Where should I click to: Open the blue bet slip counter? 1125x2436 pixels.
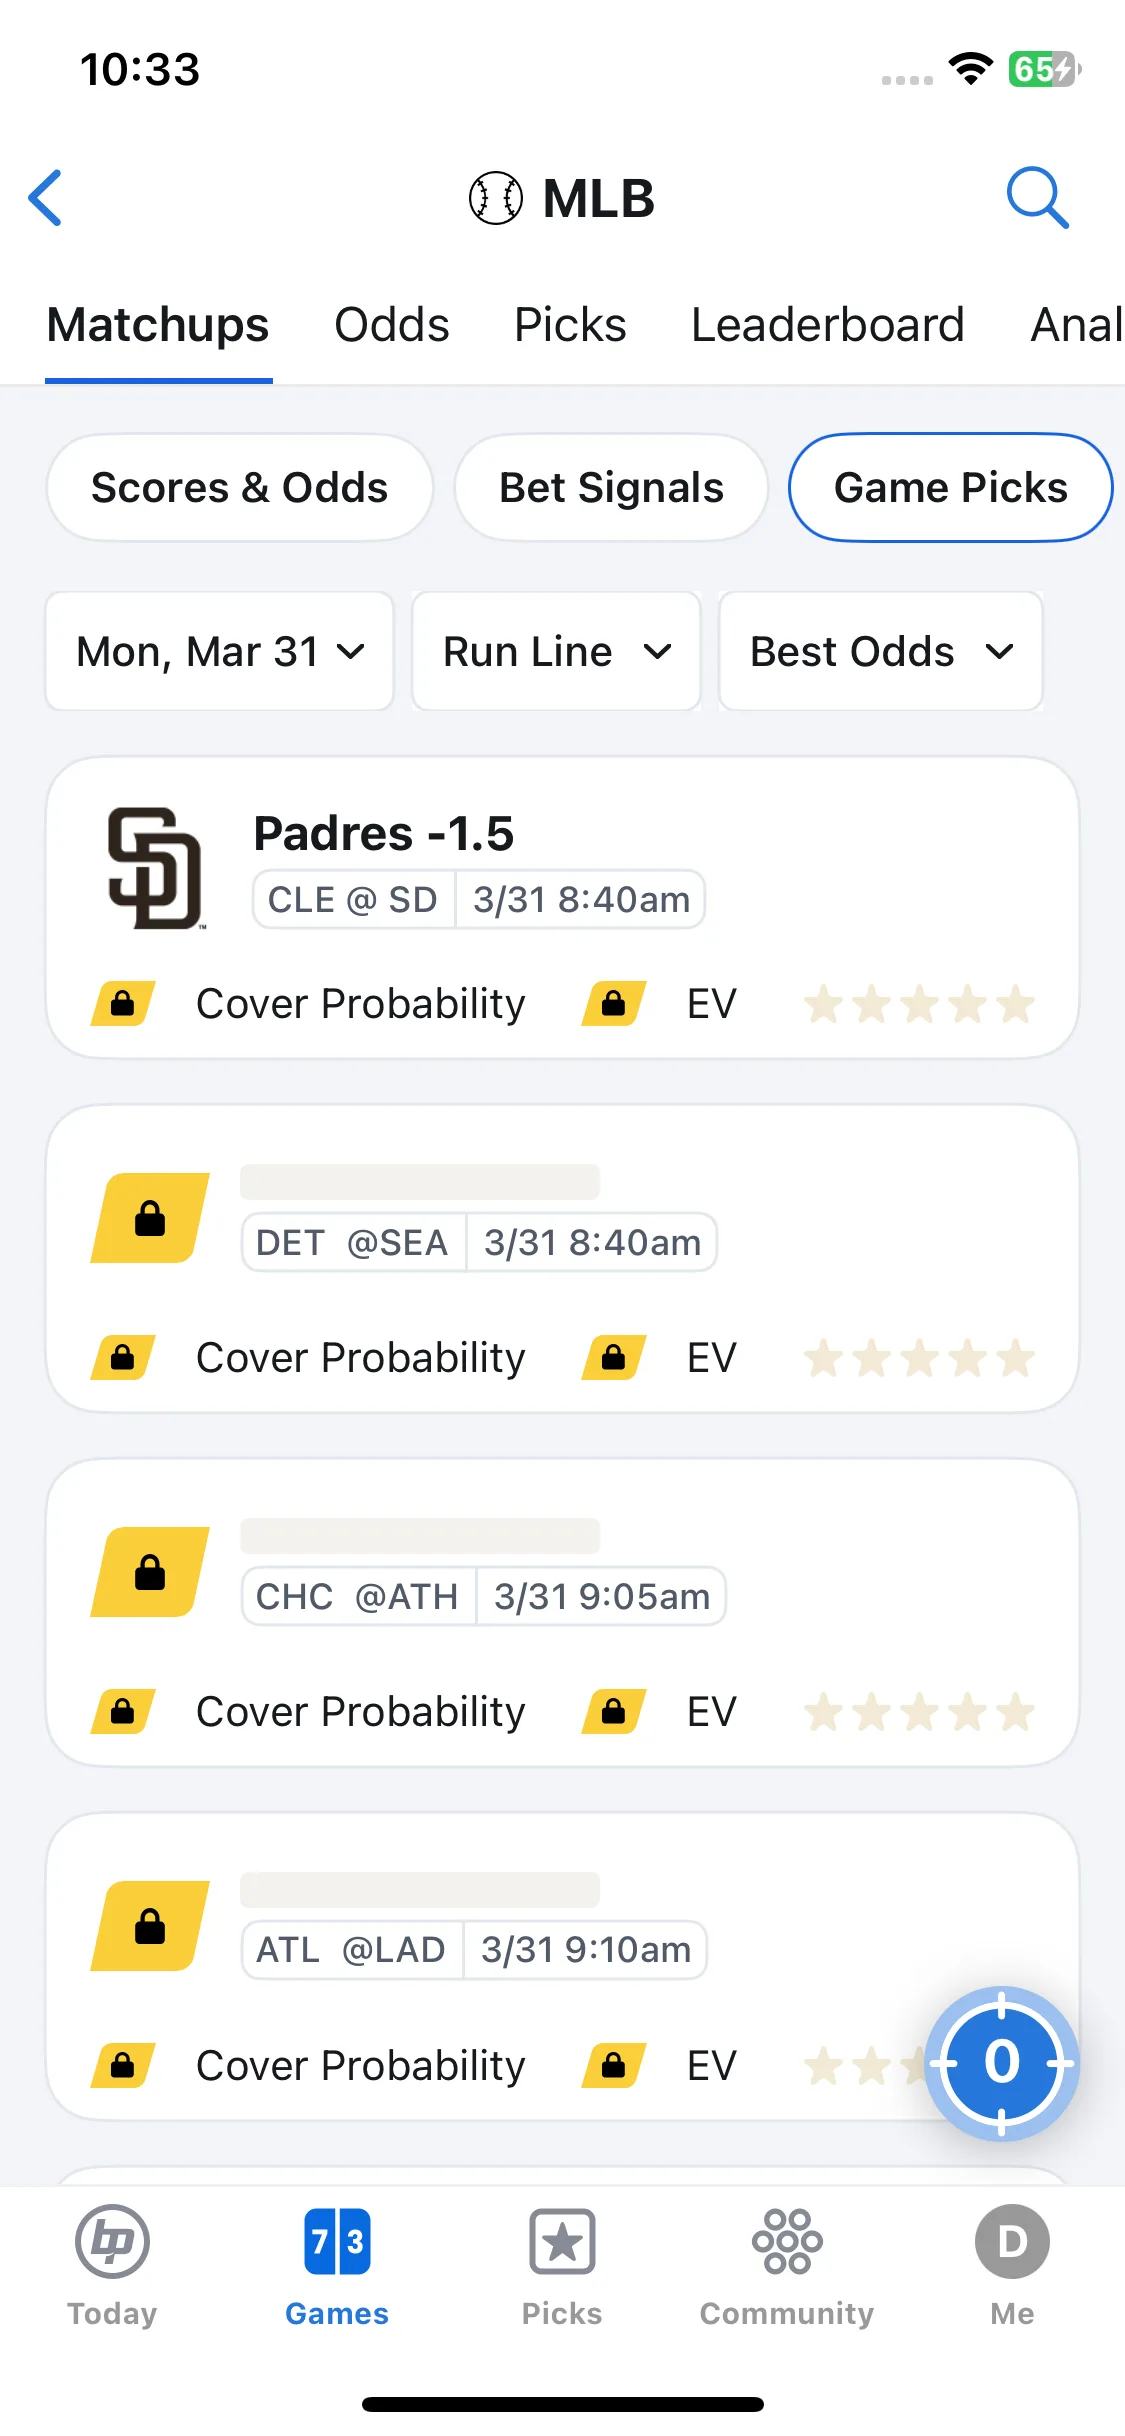[1001, 2063]
